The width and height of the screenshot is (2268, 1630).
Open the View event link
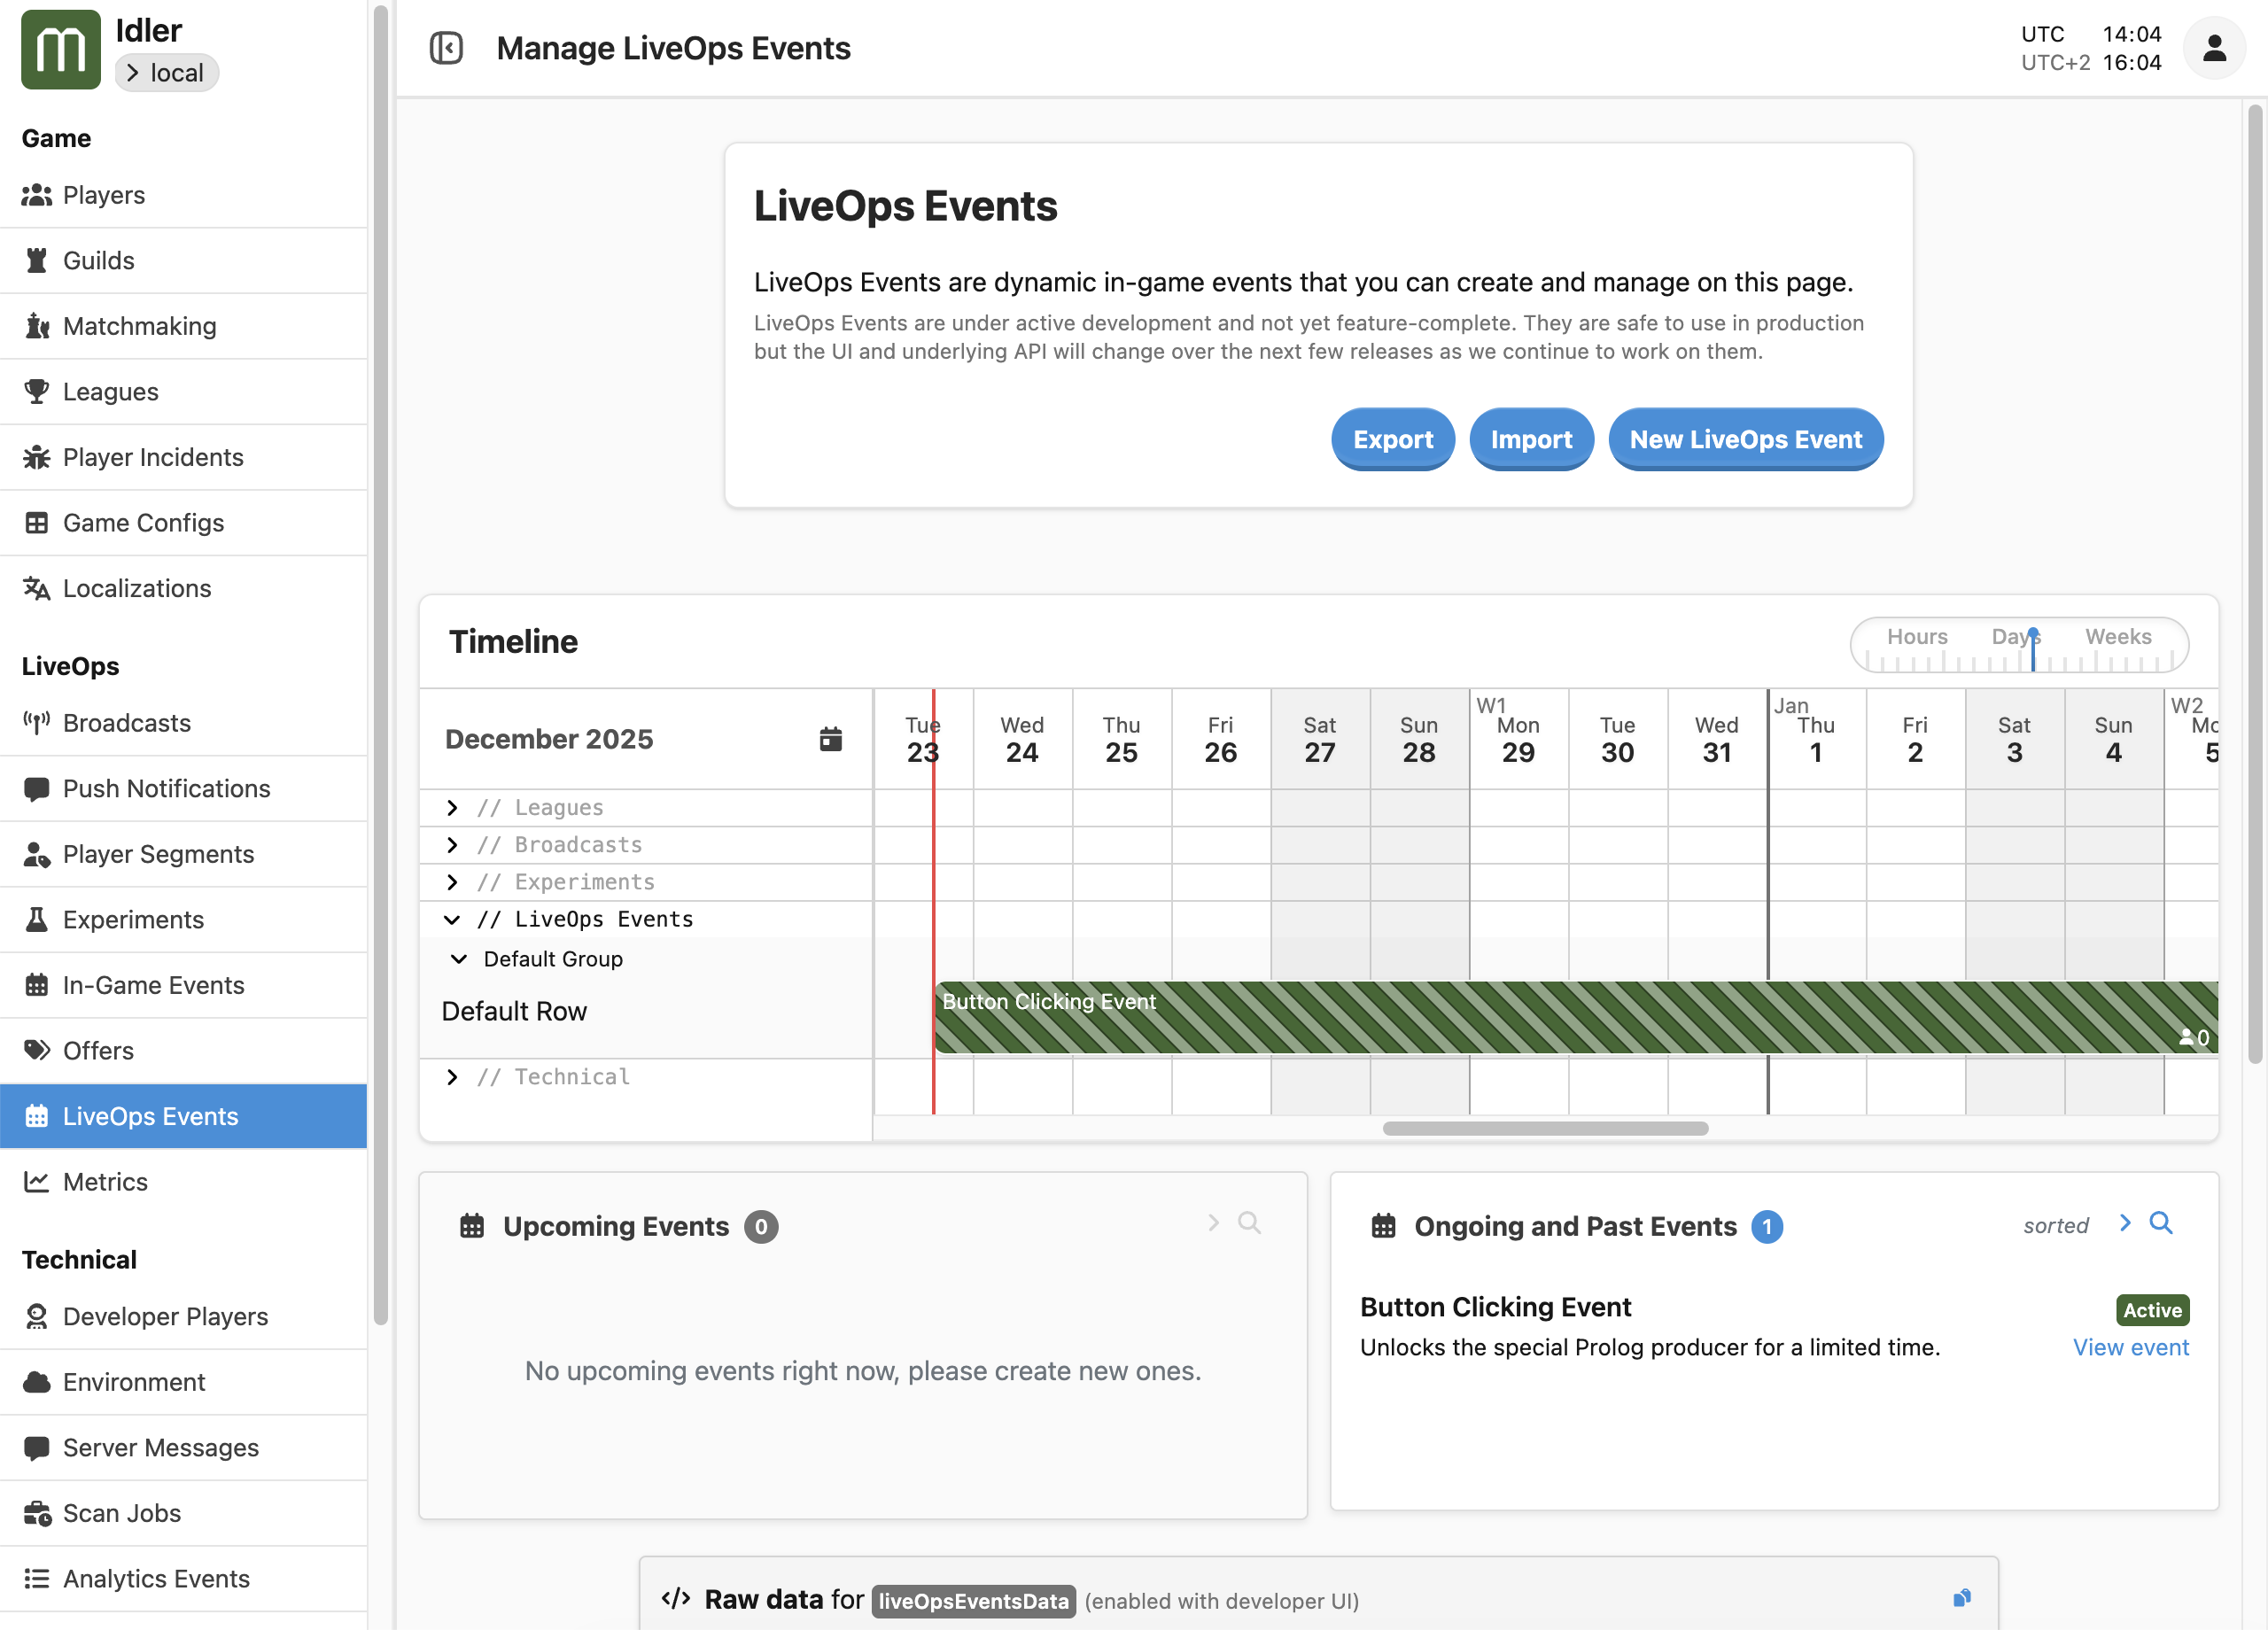click(2130, 1348)
